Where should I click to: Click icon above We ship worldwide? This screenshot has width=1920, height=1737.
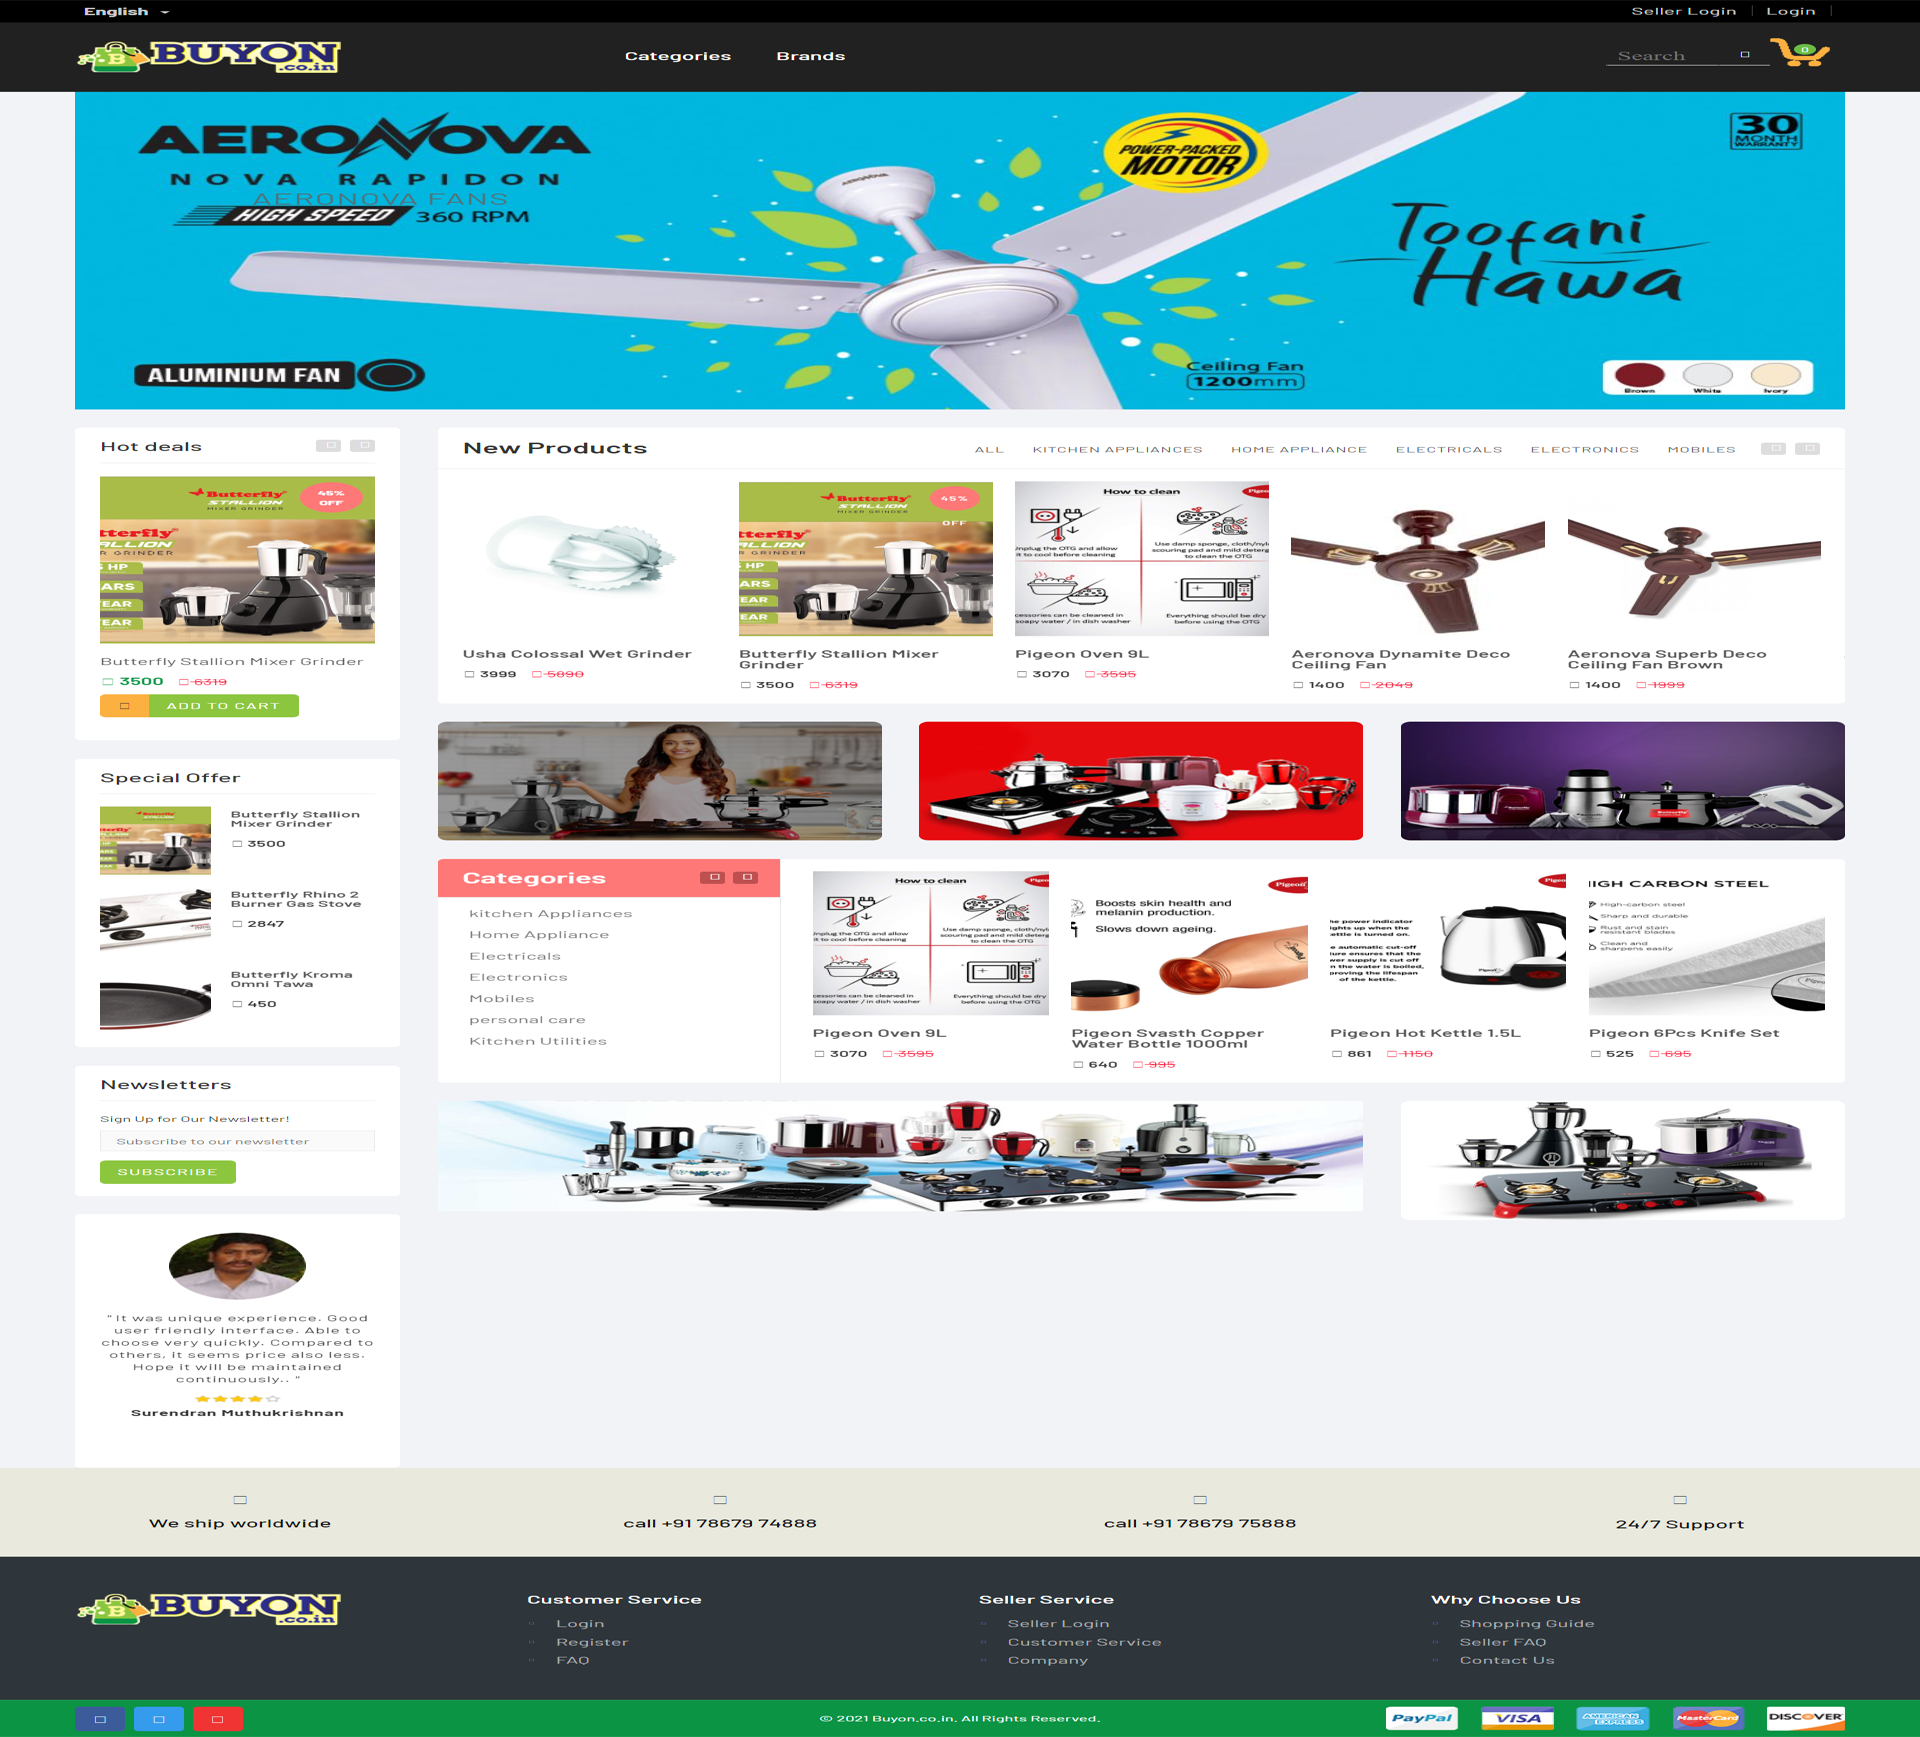click(240, 1500)
